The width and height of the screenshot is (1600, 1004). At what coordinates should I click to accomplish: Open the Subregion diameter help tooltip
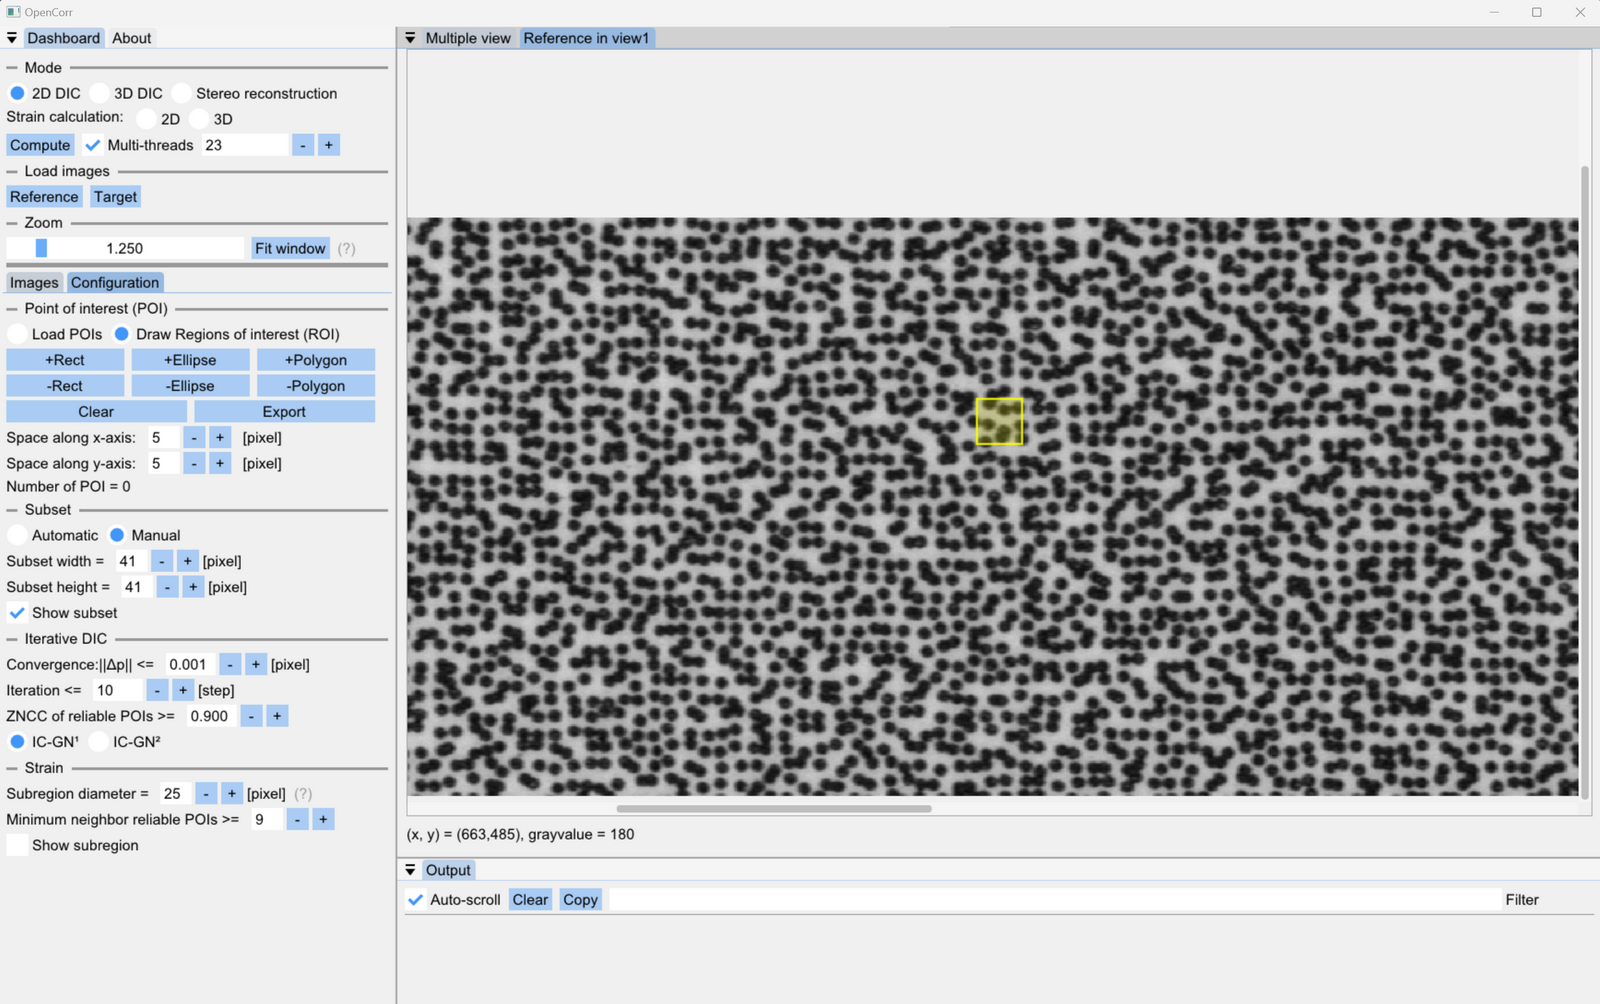coord(304,793)
